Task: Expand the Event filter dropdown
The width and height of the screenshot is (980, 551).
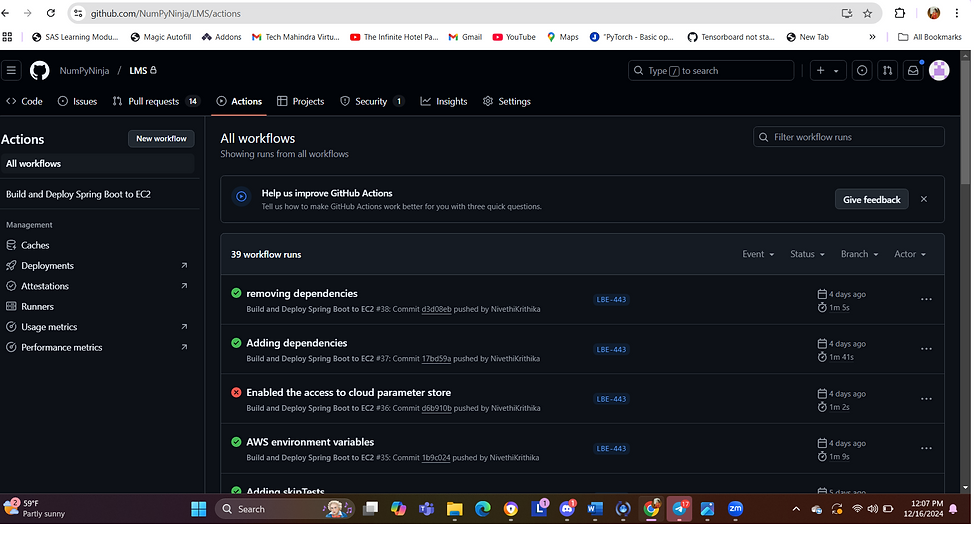Action: click(758, 254)
